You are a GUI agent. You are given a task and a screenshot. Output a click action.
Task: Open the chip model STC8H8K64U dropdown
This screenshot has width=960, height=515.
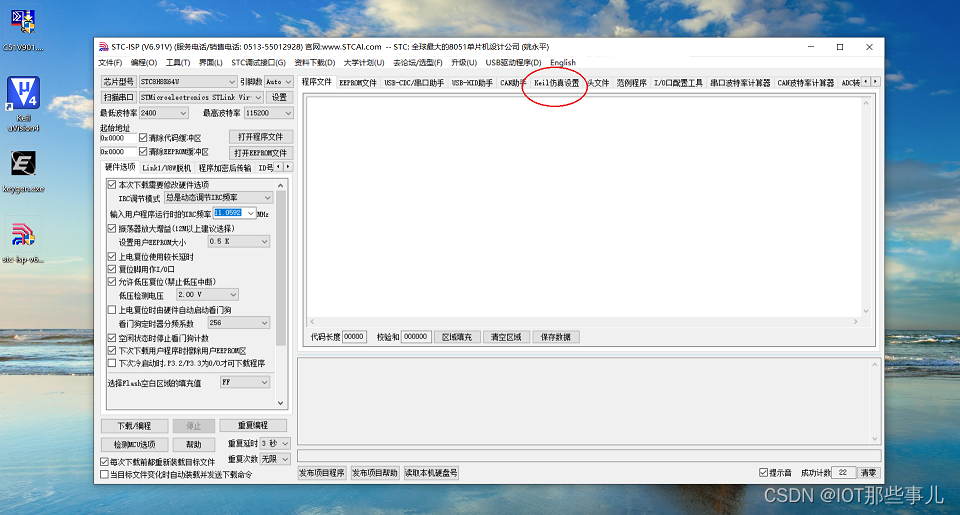187,81
